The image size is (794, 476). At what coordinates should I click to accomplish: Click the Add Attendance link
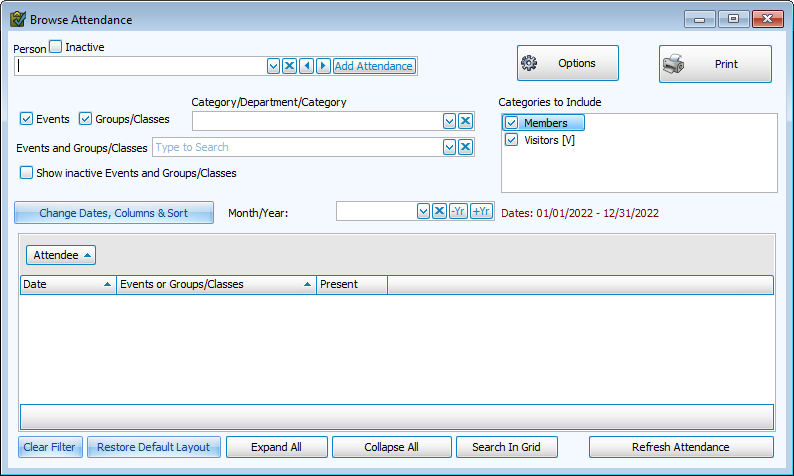[374, 66]
